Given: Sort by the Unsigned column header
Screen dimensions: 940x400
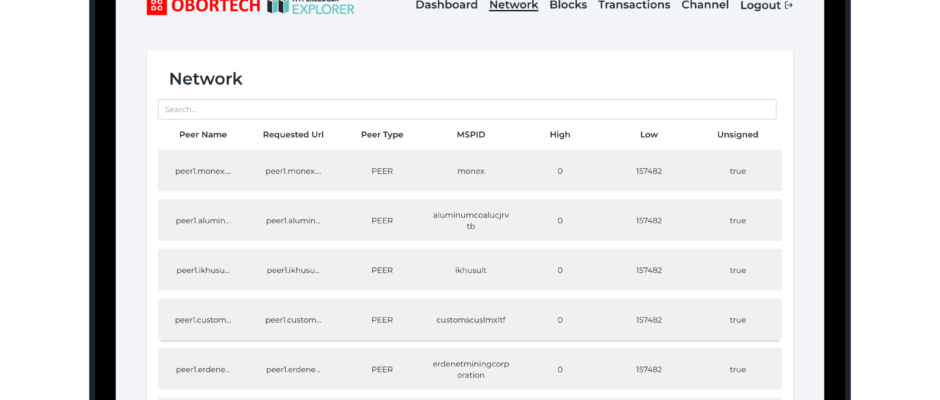Looking at the screenshot, I should pyautogui.click(x=738, y=134).
